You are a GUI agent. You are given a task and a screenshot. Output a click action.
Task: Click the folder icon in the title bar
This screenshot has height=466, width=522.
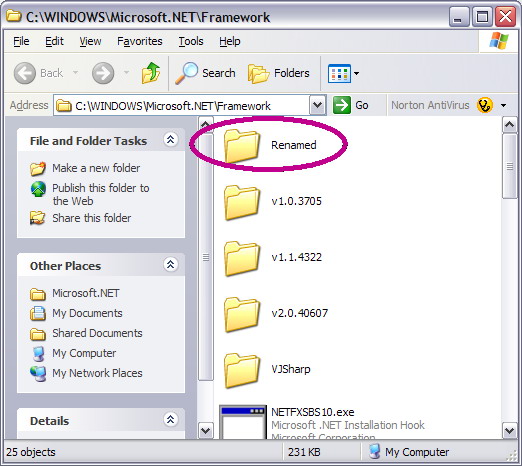[14, 16]
